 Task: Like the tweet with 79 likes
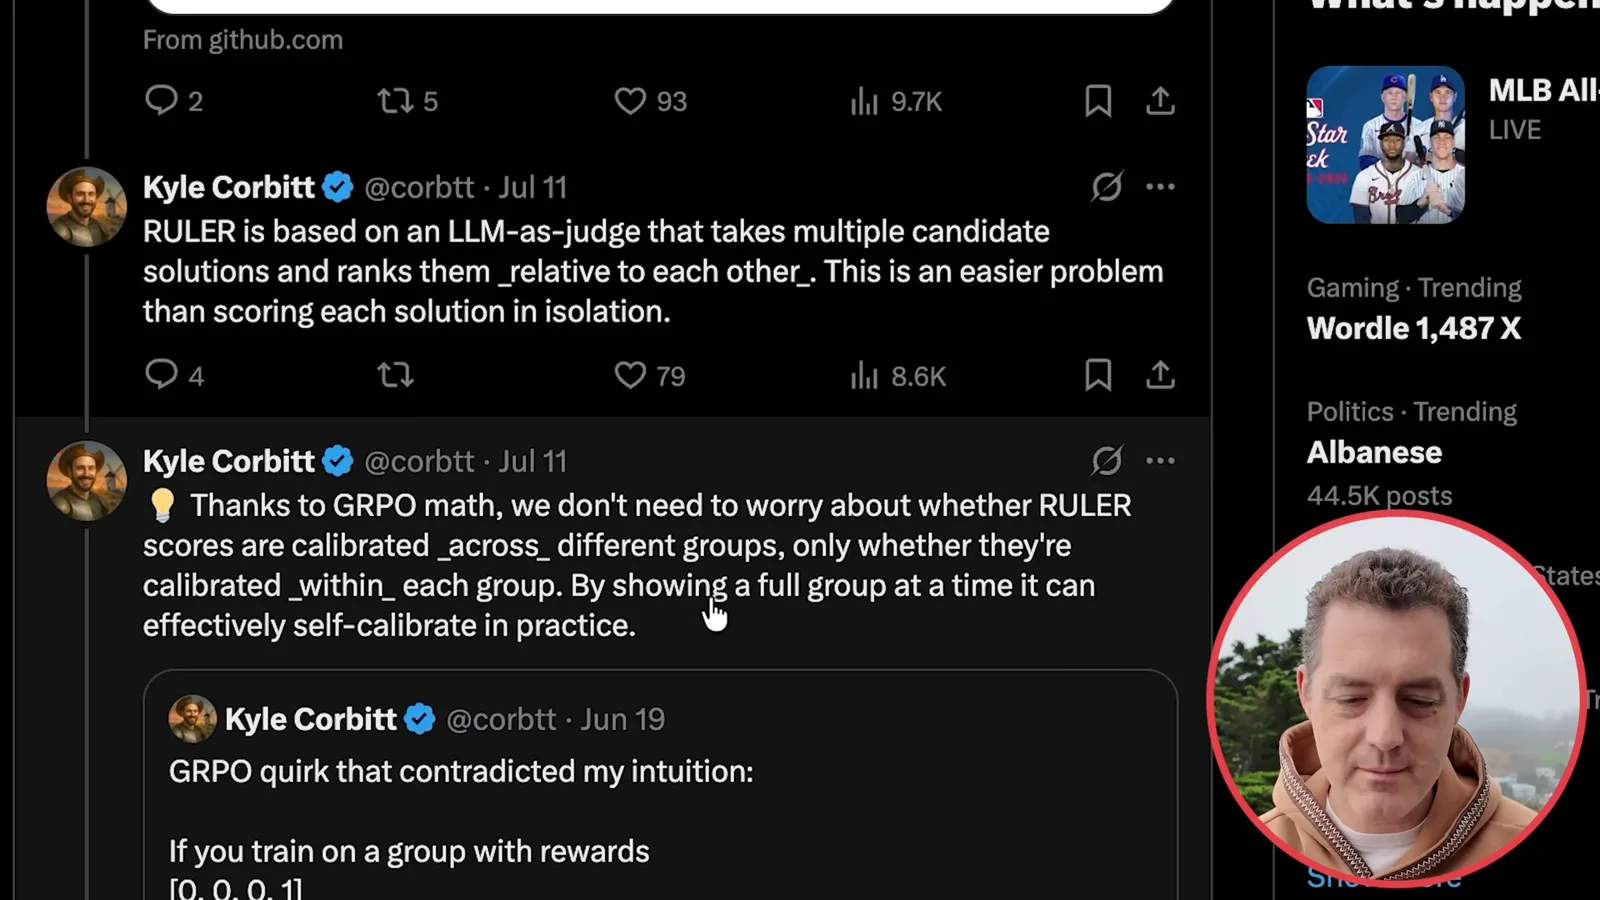click(x=649, y=375)
